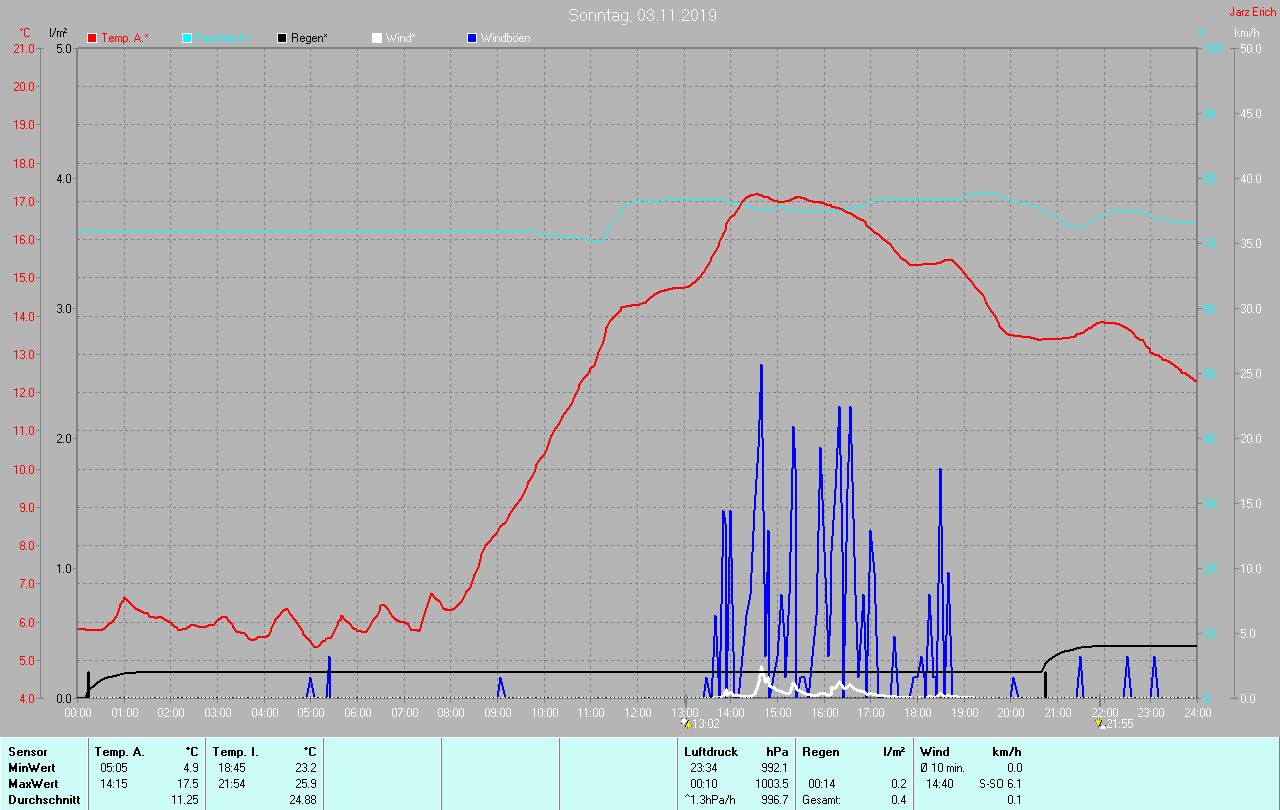Viewport: 1280px width, 810px height.
Task: Click the 13:02 marker icon on the time axis
Action: point(686,723)
